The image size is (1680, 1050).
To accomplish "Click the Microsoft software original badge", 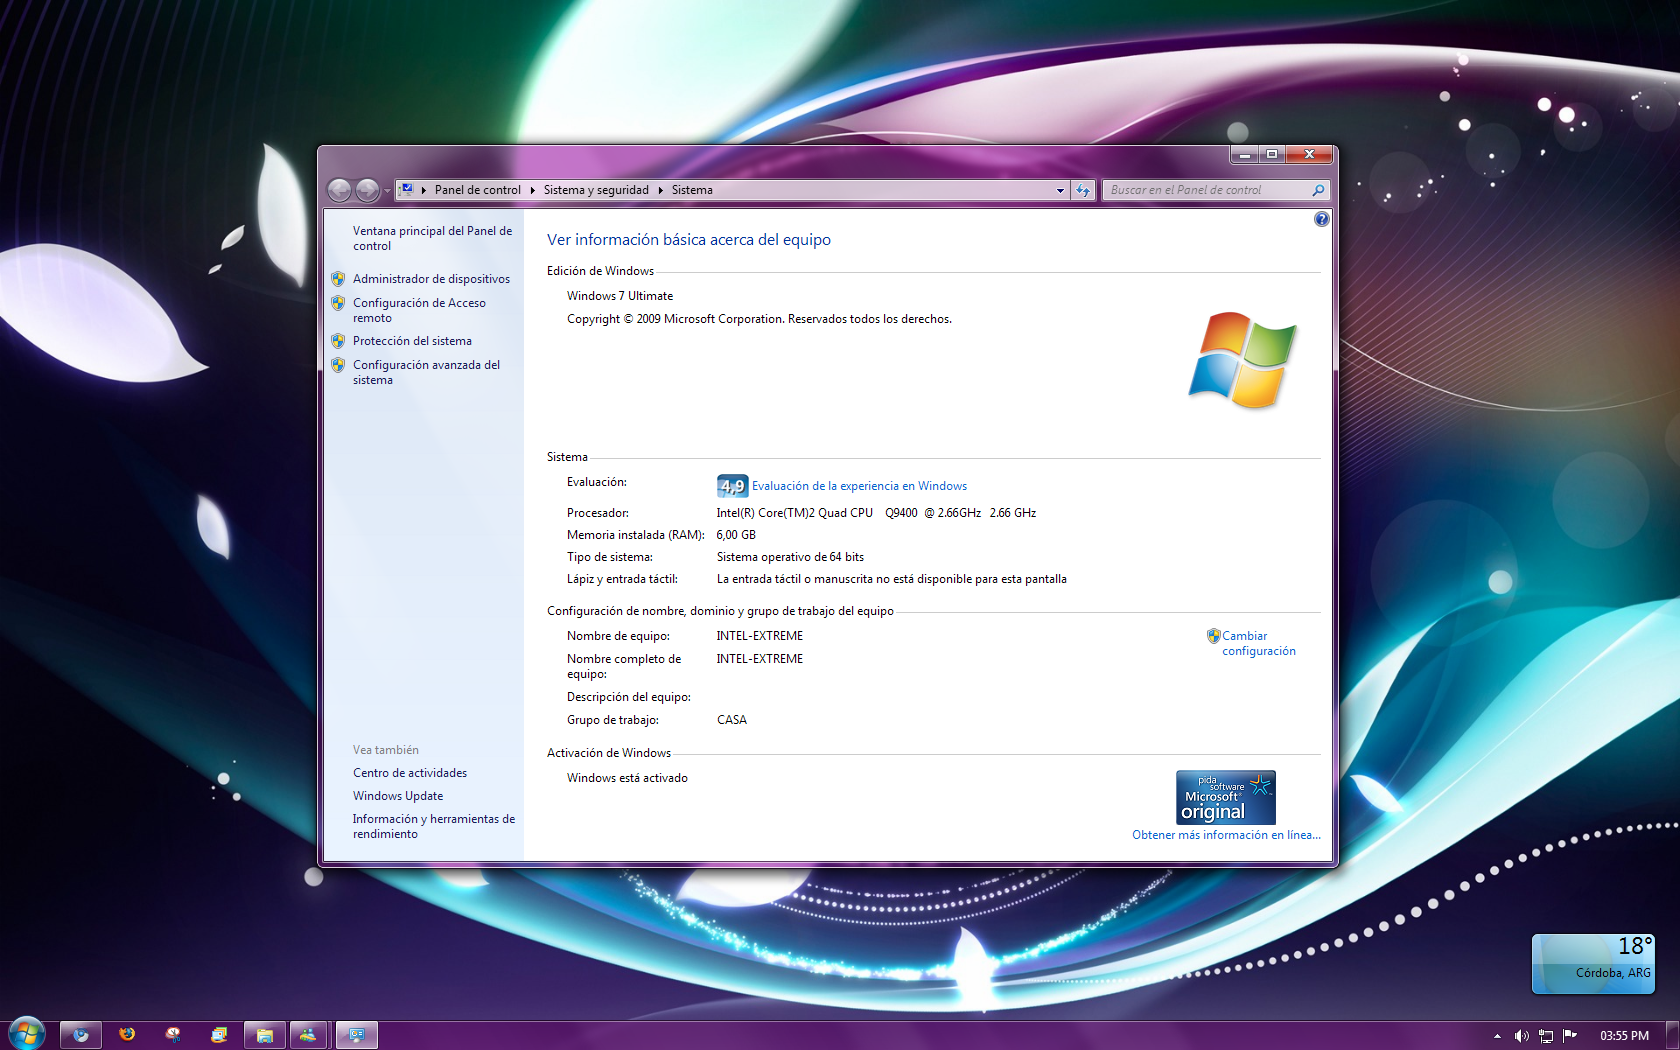I will (1225, 797).
